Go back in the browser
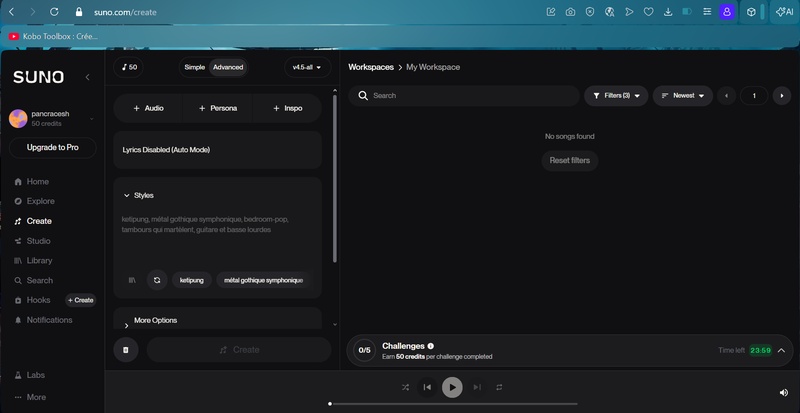Screen dimensions: 800x413 click(x=11, y=12)
